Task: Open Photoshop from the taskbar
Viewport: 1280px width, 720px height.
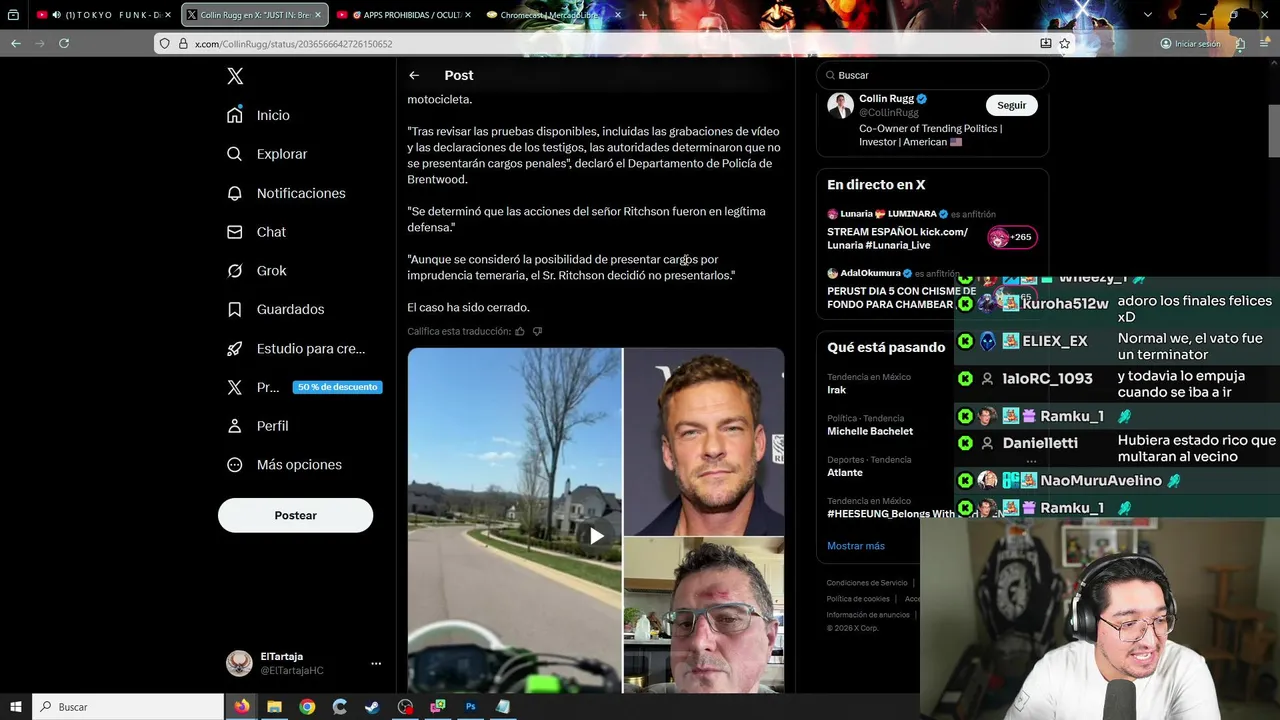Action: point(470,707)
